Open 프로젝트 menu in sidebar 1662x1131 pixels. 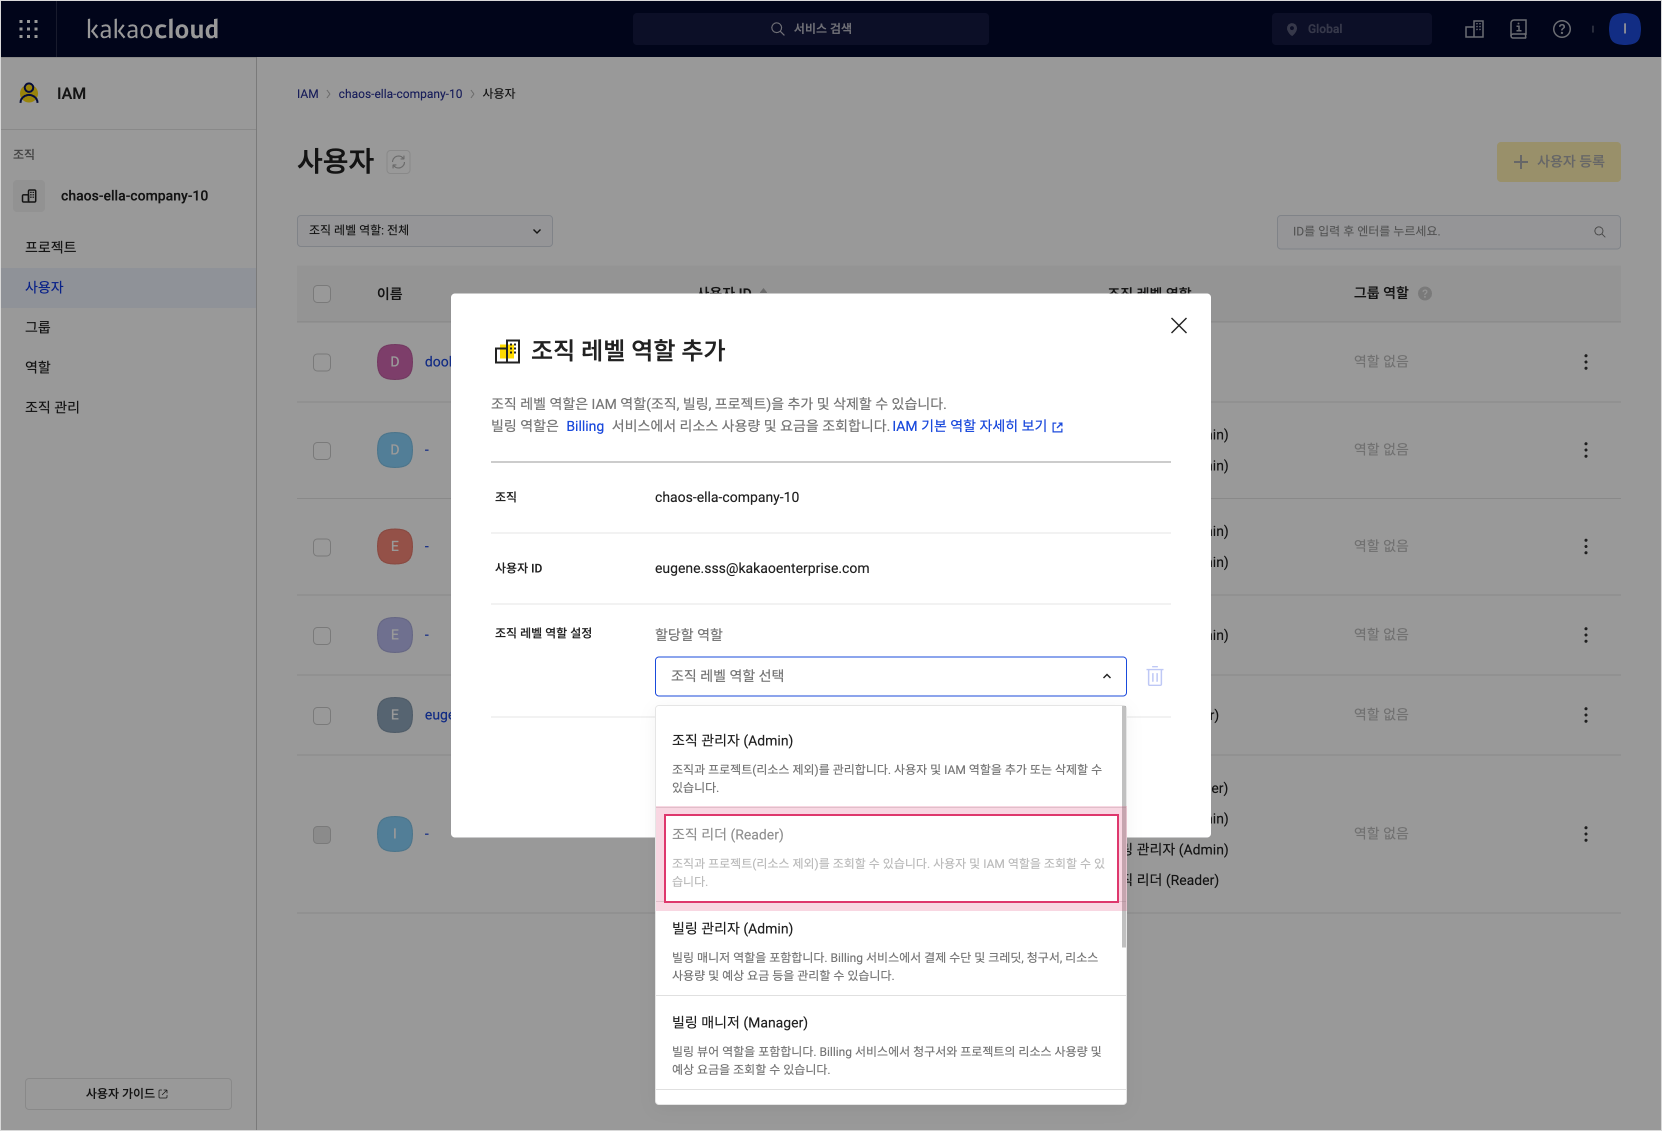pyautogui.click(x=128, y=247)
